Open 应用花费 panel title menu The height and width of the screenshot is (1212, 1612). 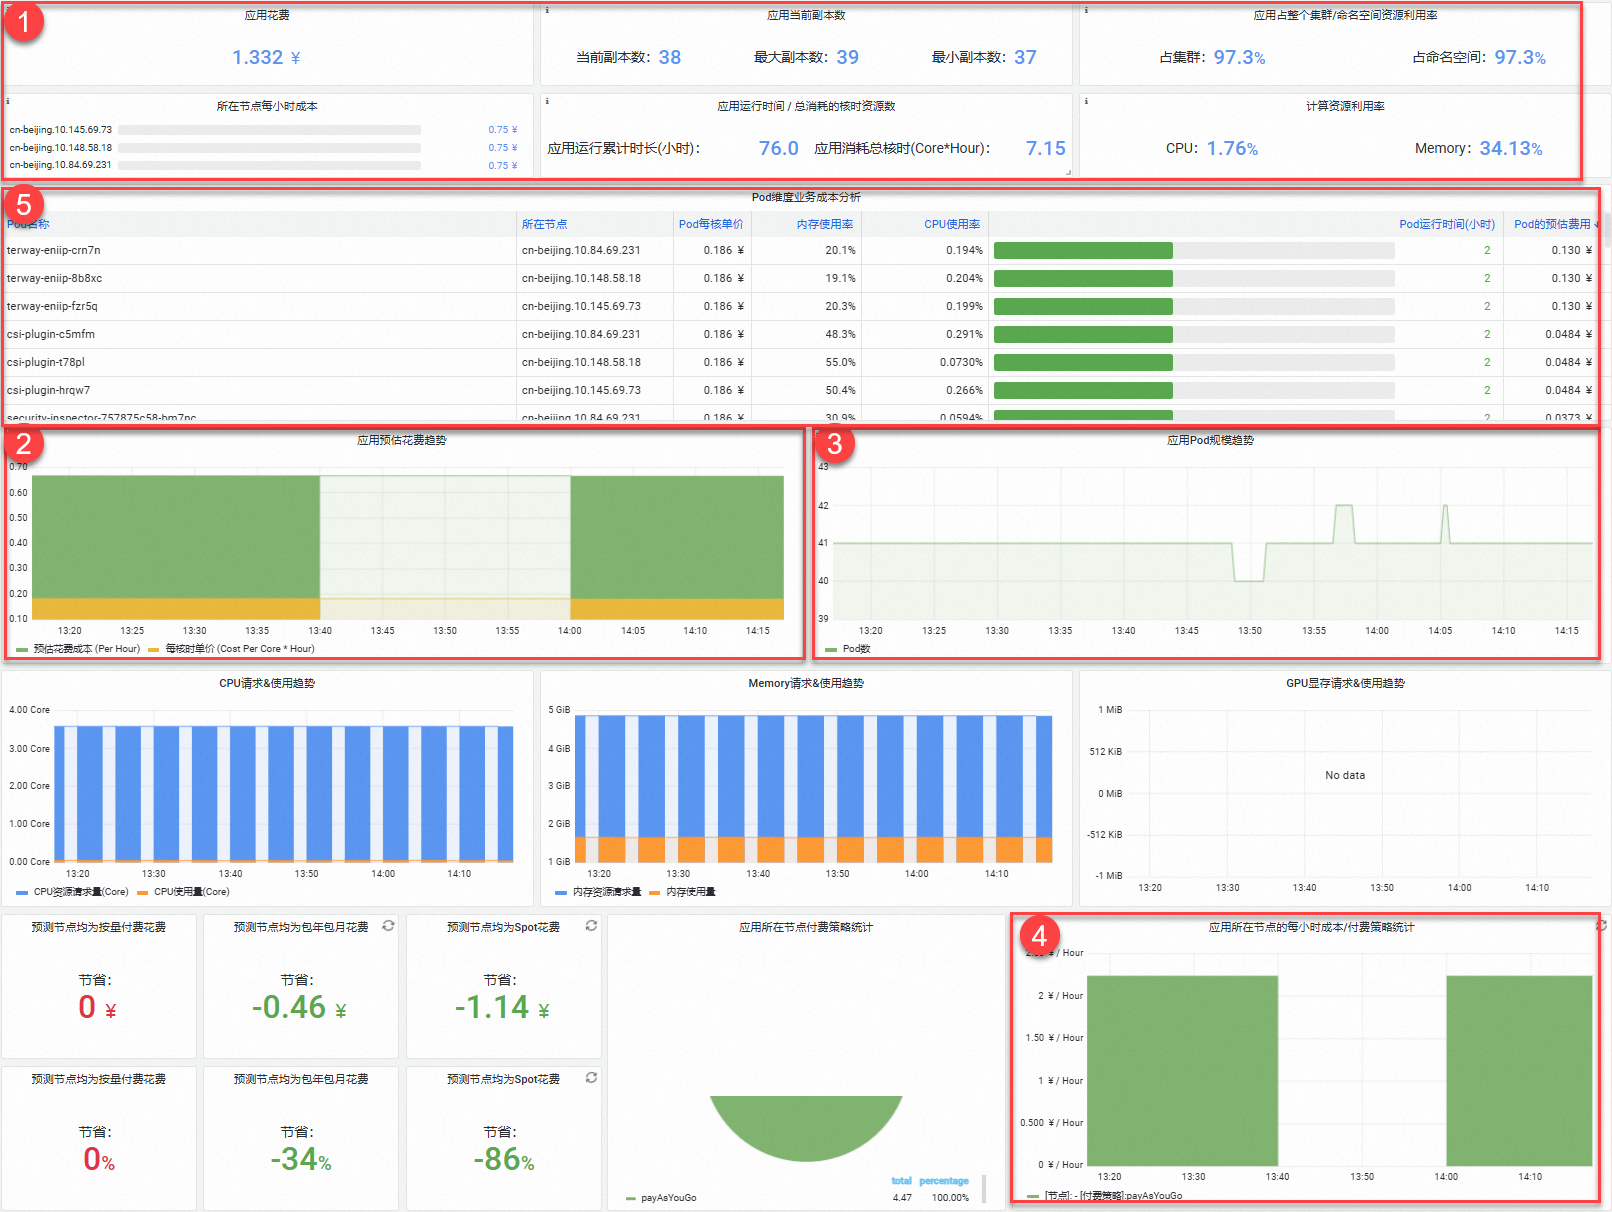pos(267,16)
